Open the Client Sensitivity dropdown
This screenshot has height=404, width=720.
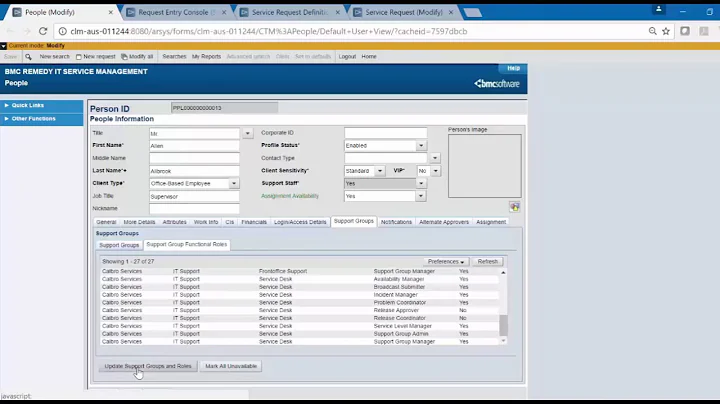[x=380, y=171]
